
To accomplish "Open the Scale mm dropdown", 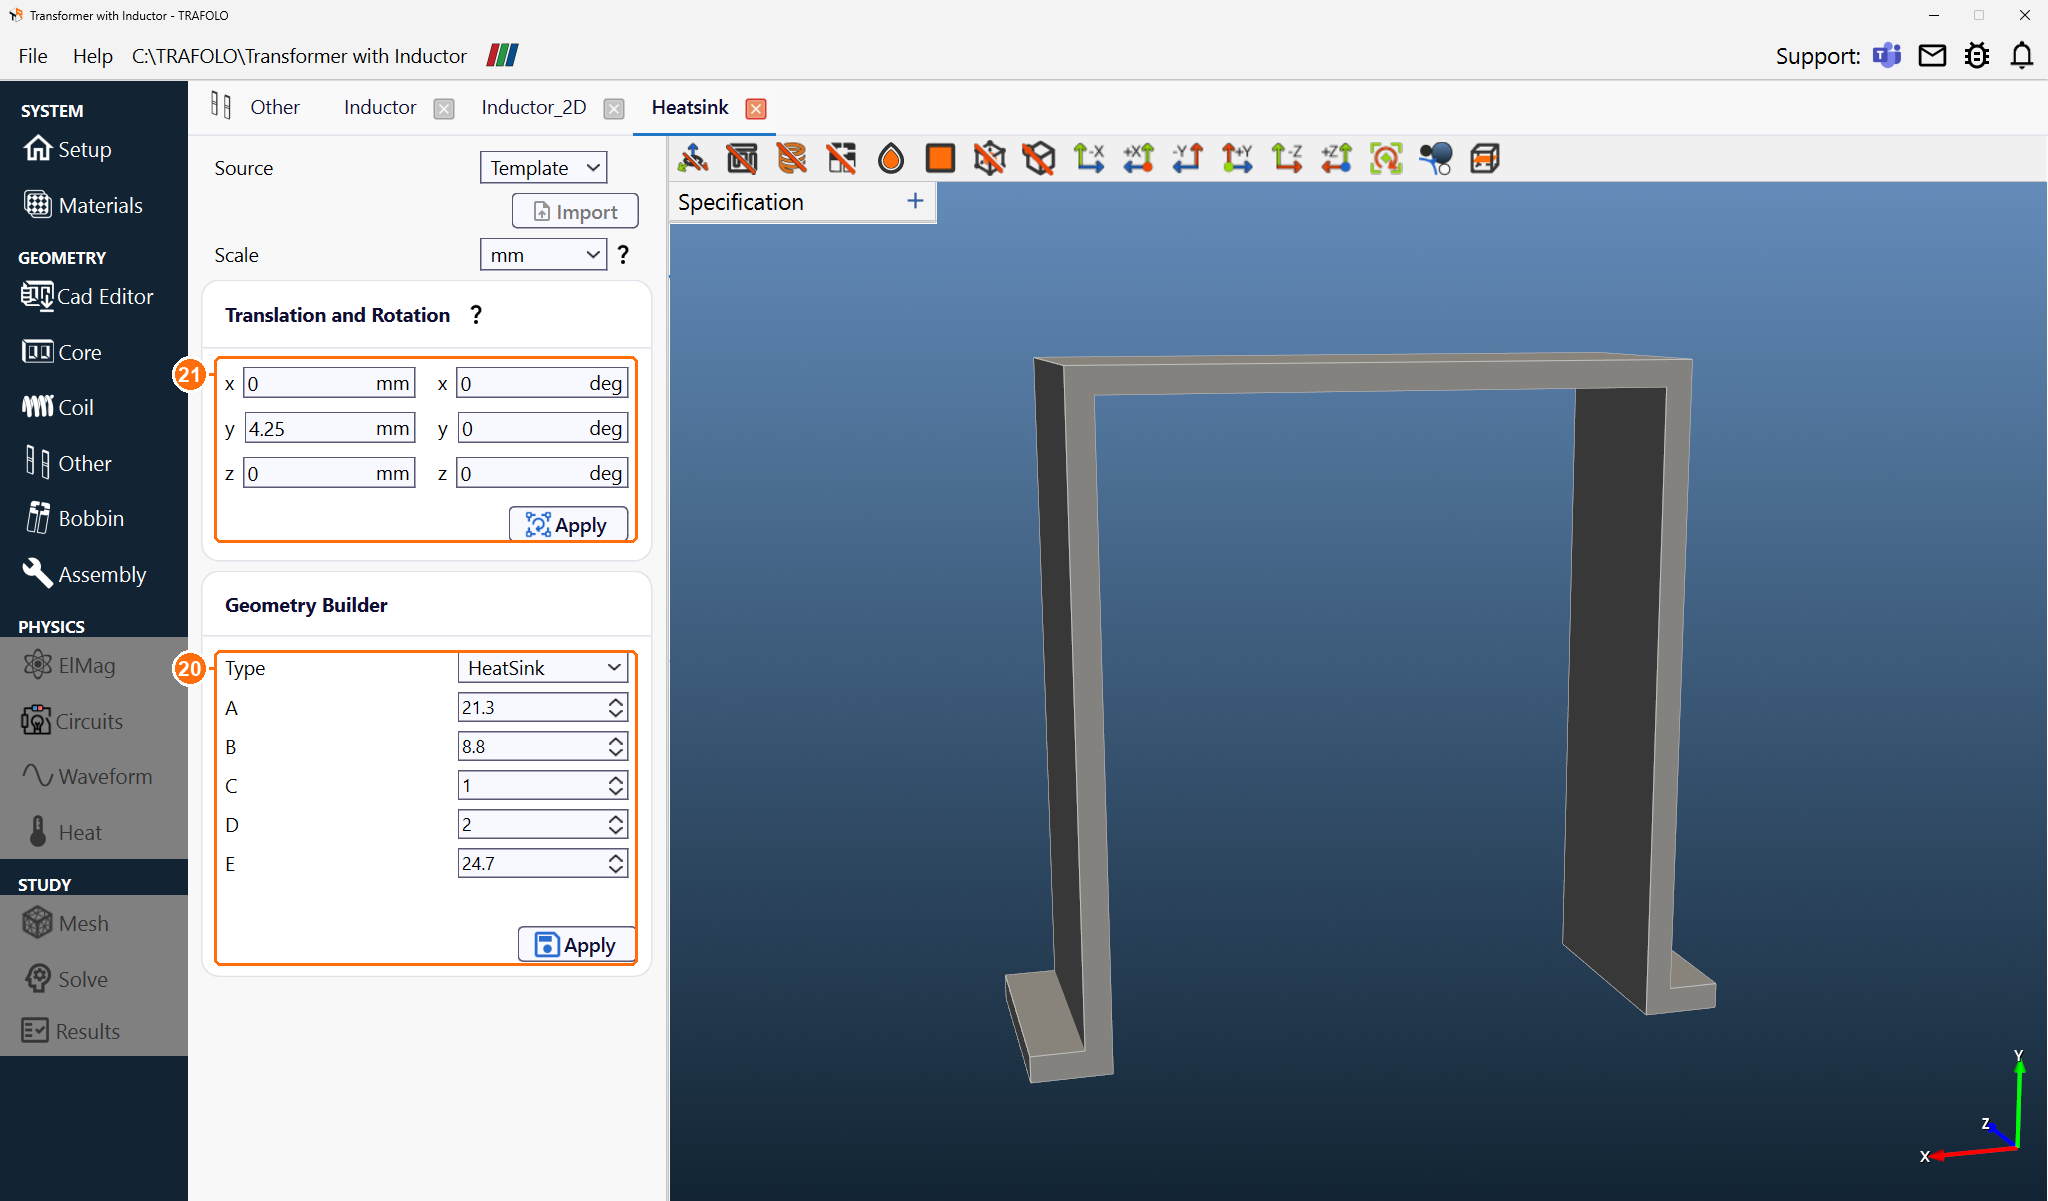I will pyautogui.click(x=544, y=255).
